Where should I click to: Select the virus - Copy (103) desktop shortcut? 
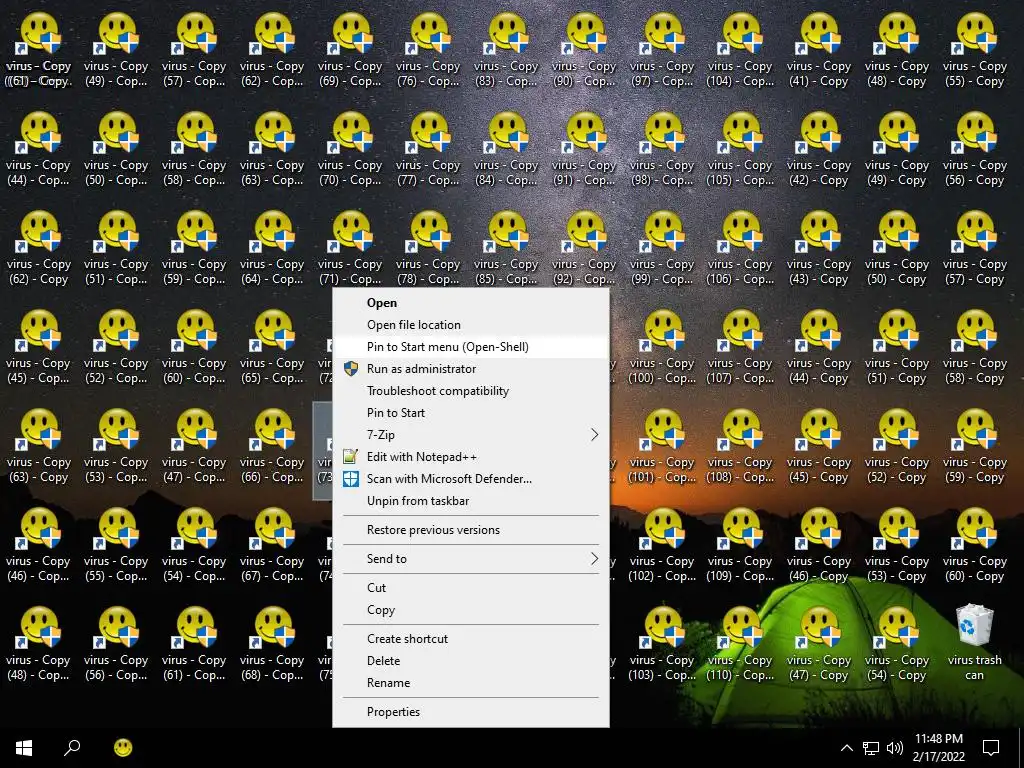click(x=662, y=645)
